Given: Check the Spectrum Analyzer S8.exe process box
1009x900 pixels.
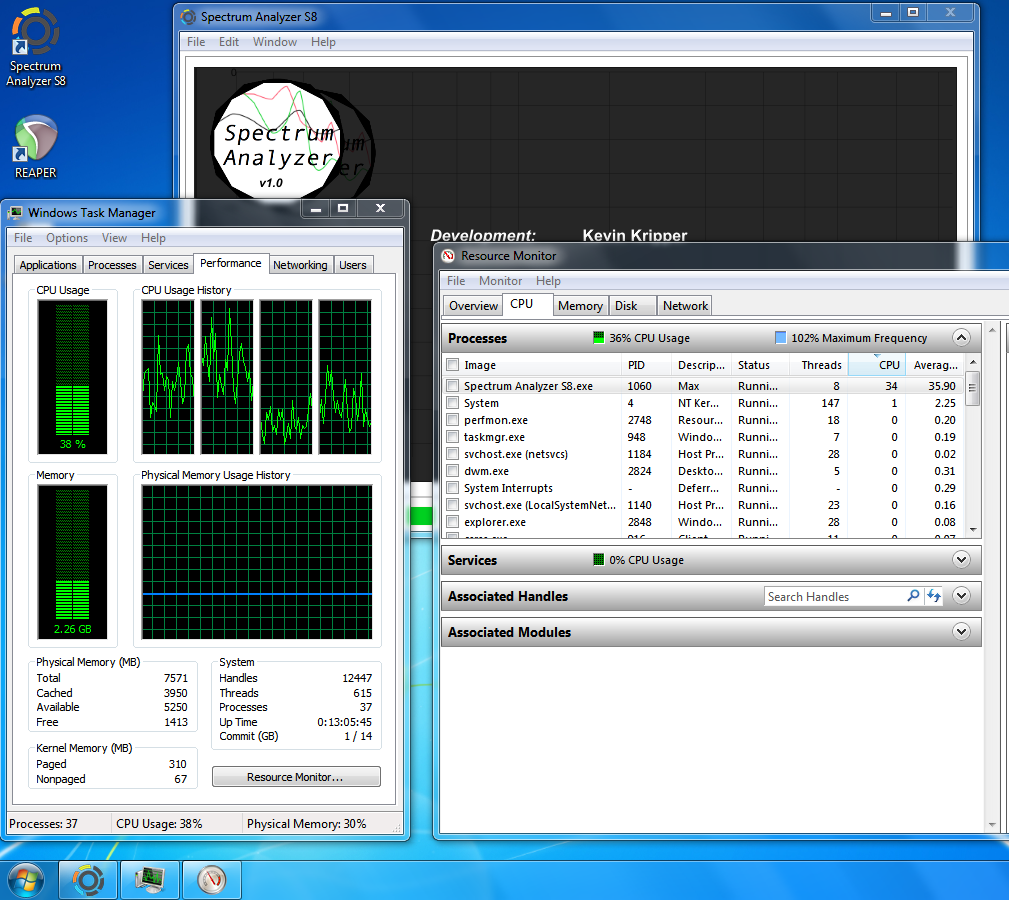Looking at the screenshot, I should pos(453,386).
